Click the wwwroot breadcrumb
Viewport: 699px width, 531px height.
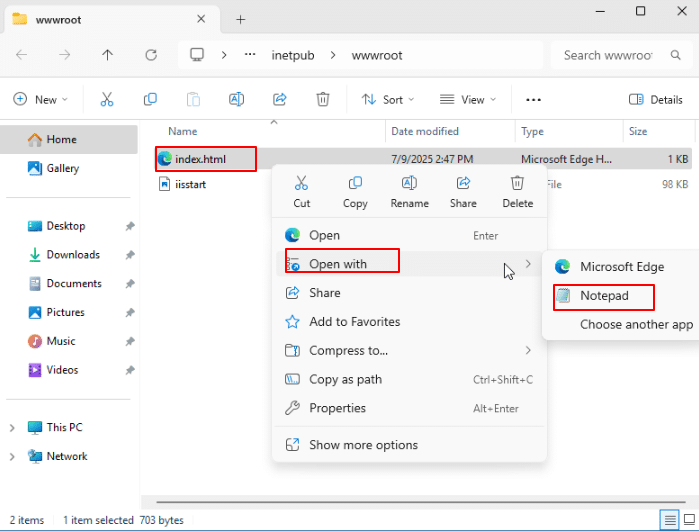pos(377,55)
